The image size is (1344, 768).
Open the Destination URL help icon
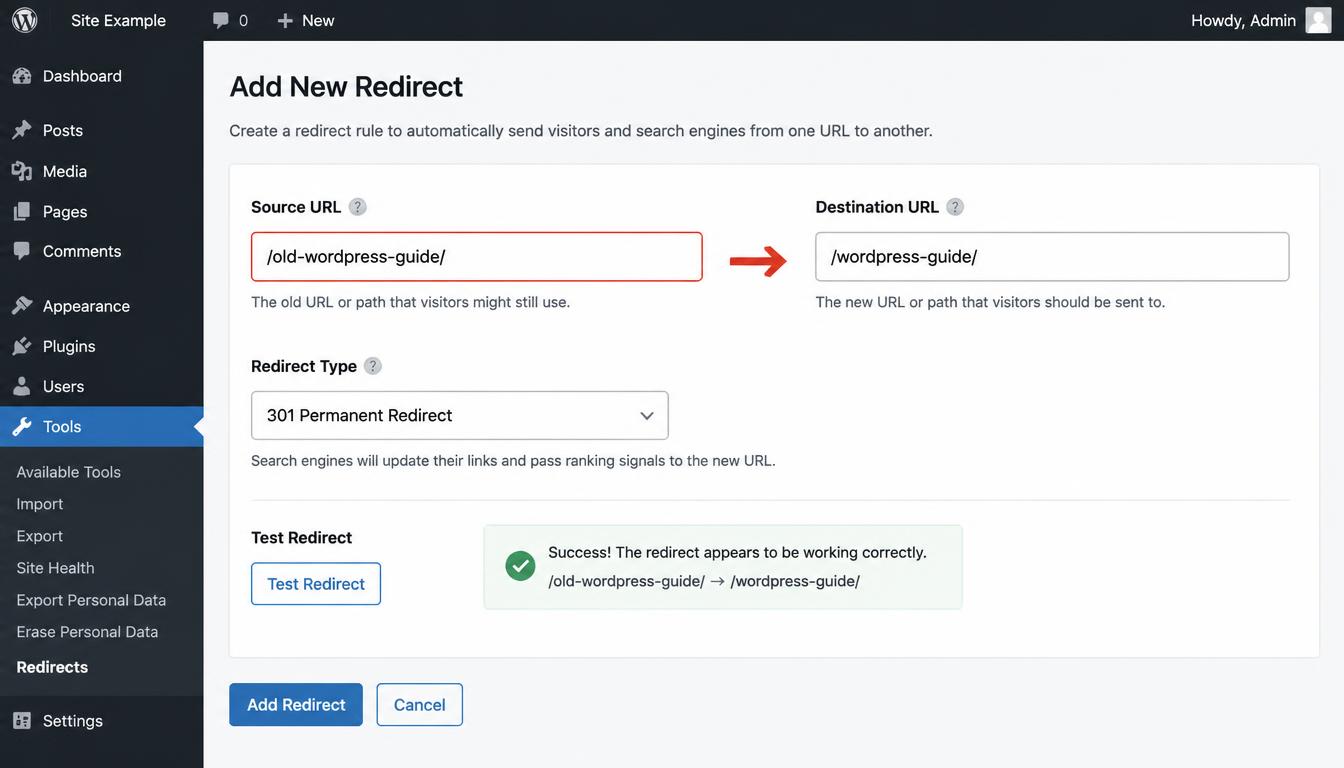tap(955, 207)
